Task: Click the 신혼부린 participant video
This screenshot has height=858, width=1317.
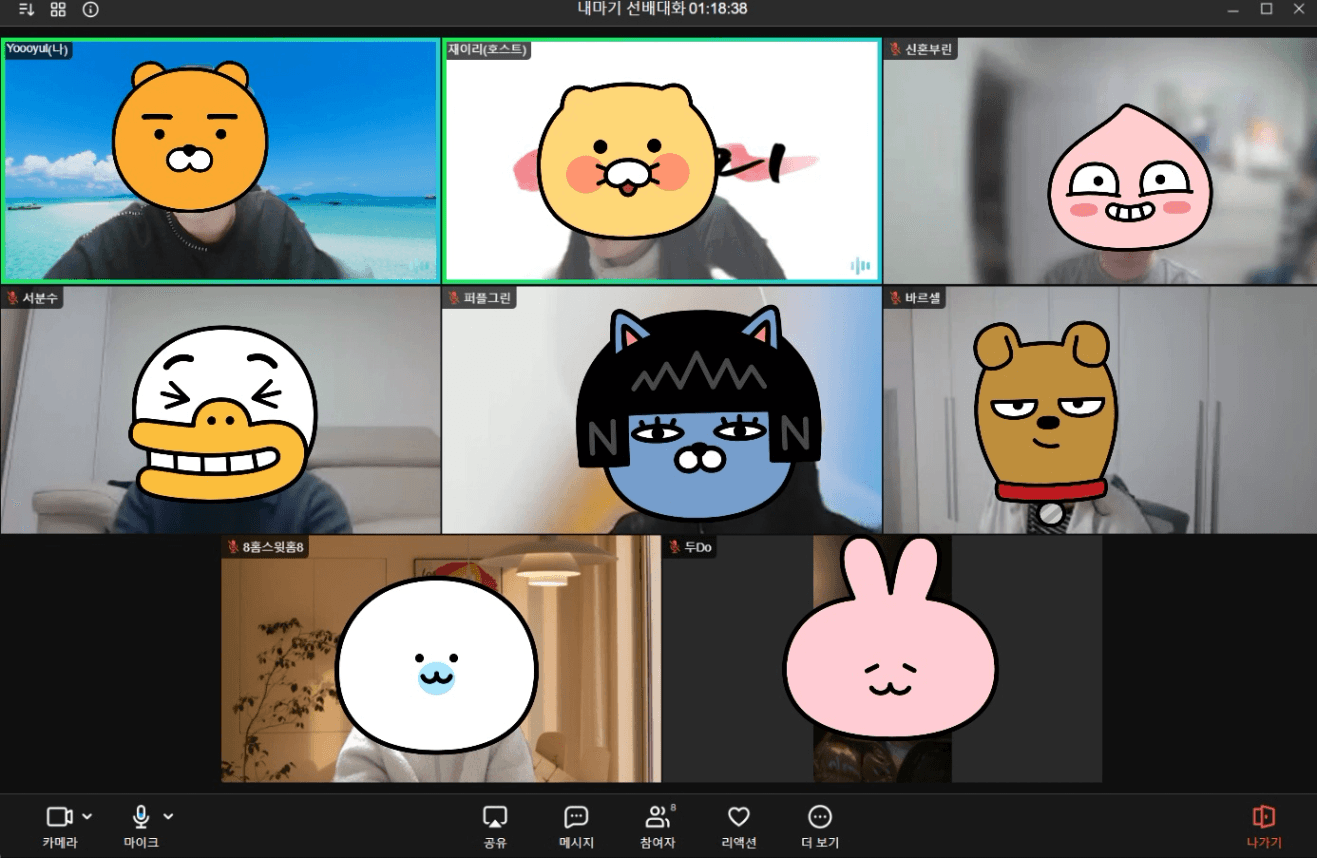Action: [x=1100, y=161]
